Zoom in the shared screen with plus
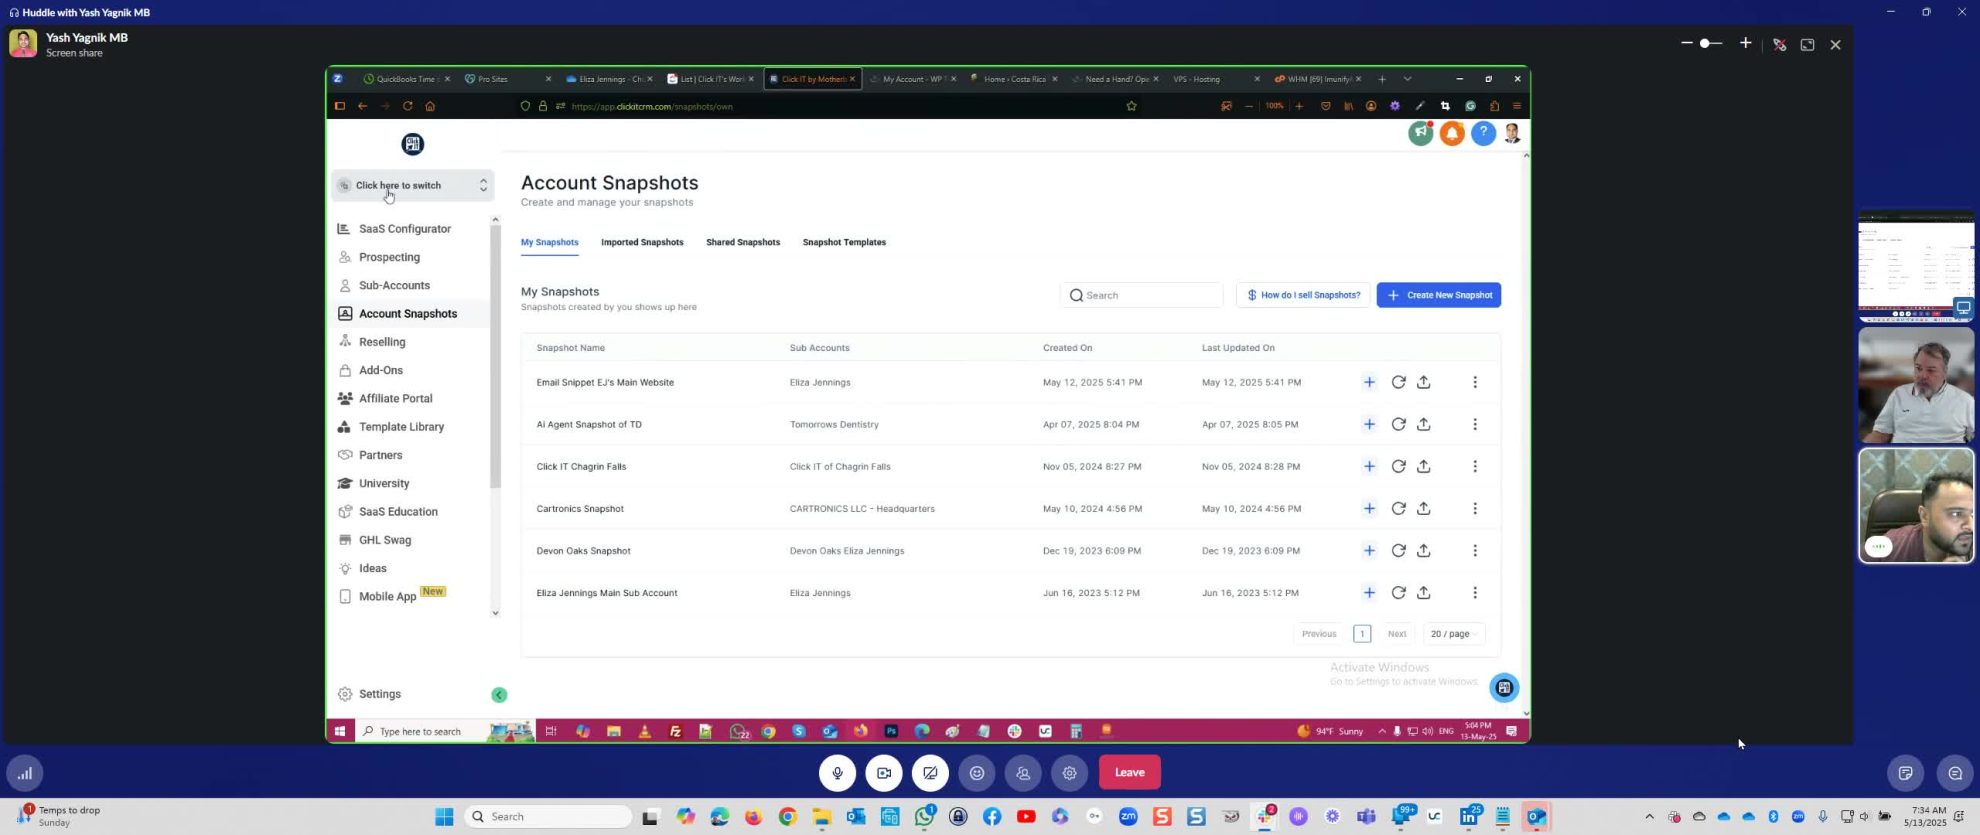Viewport: 1980px width, 835px height. (x=1745, y=43)
